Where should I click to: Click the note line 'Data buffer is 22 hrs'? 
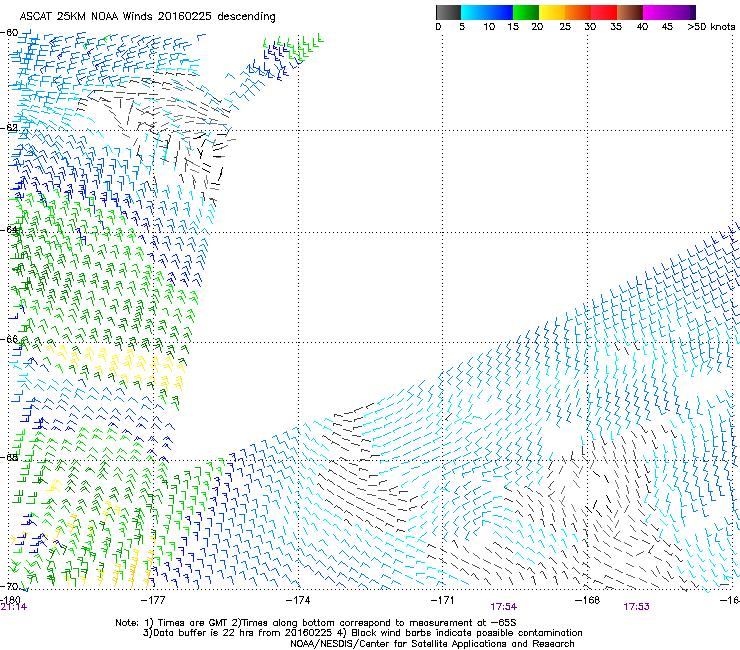pos(362,633)
